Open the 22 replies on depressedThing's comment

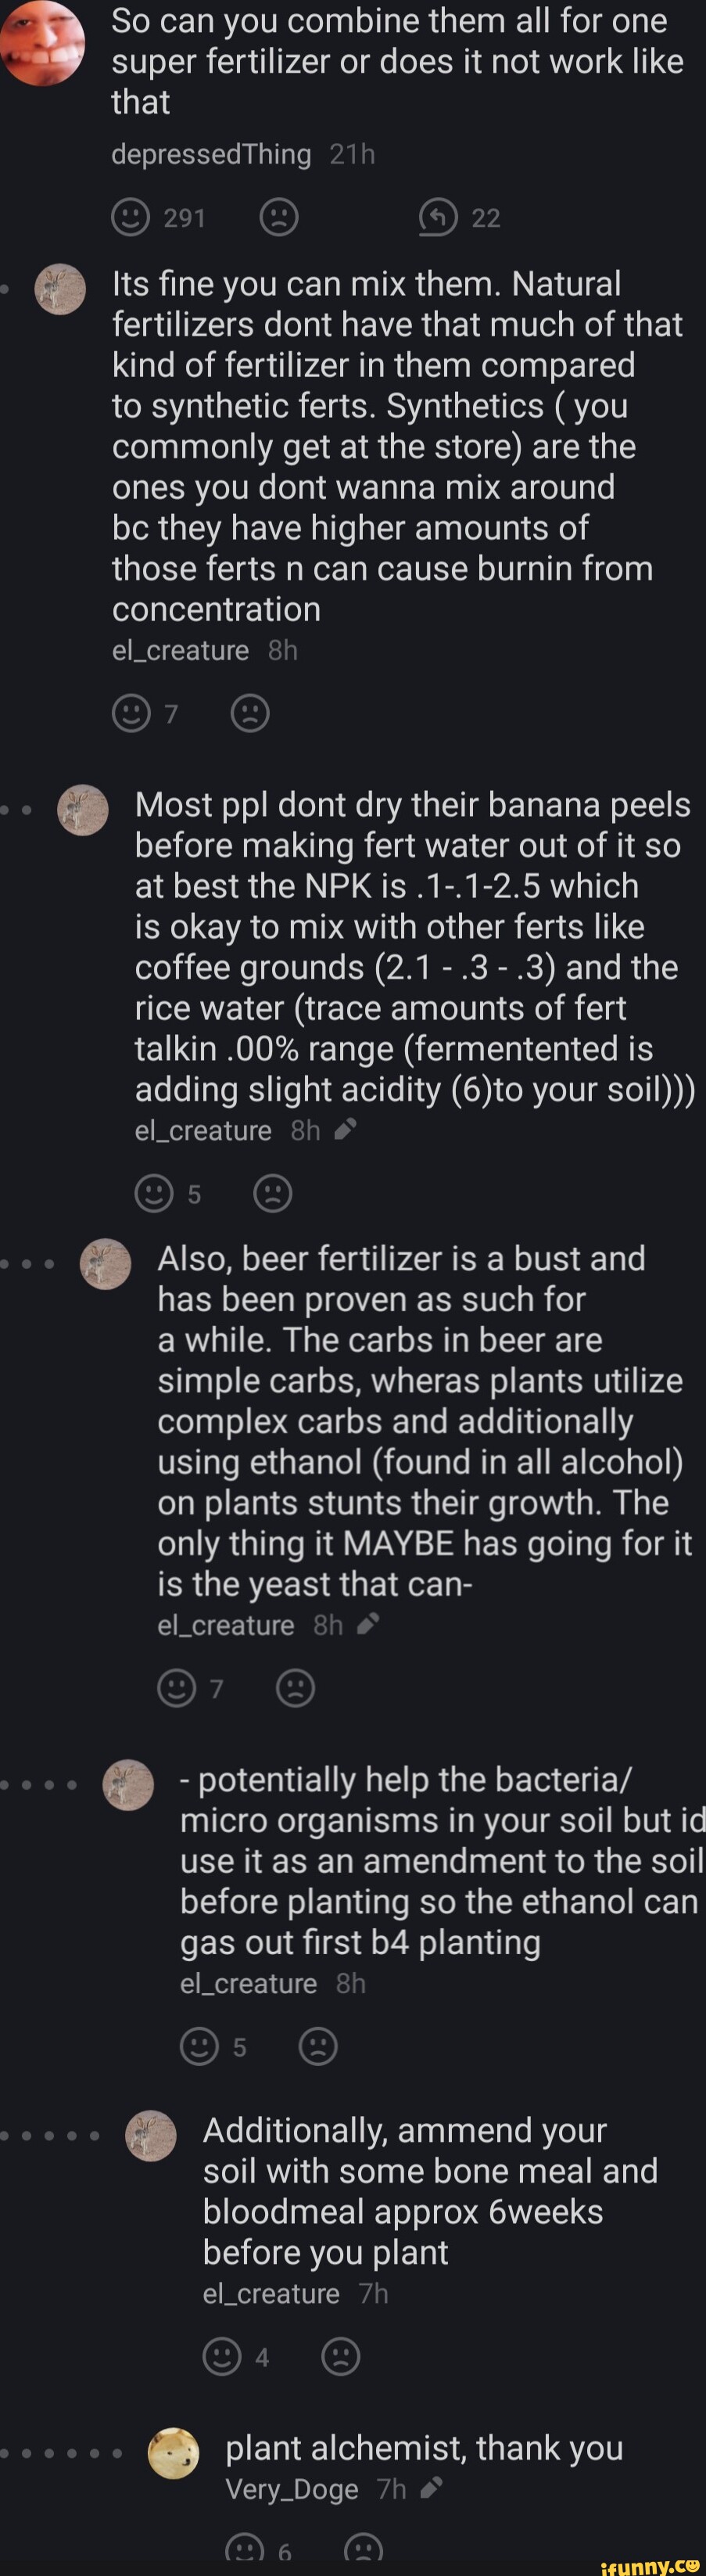(x=438, y=217)
